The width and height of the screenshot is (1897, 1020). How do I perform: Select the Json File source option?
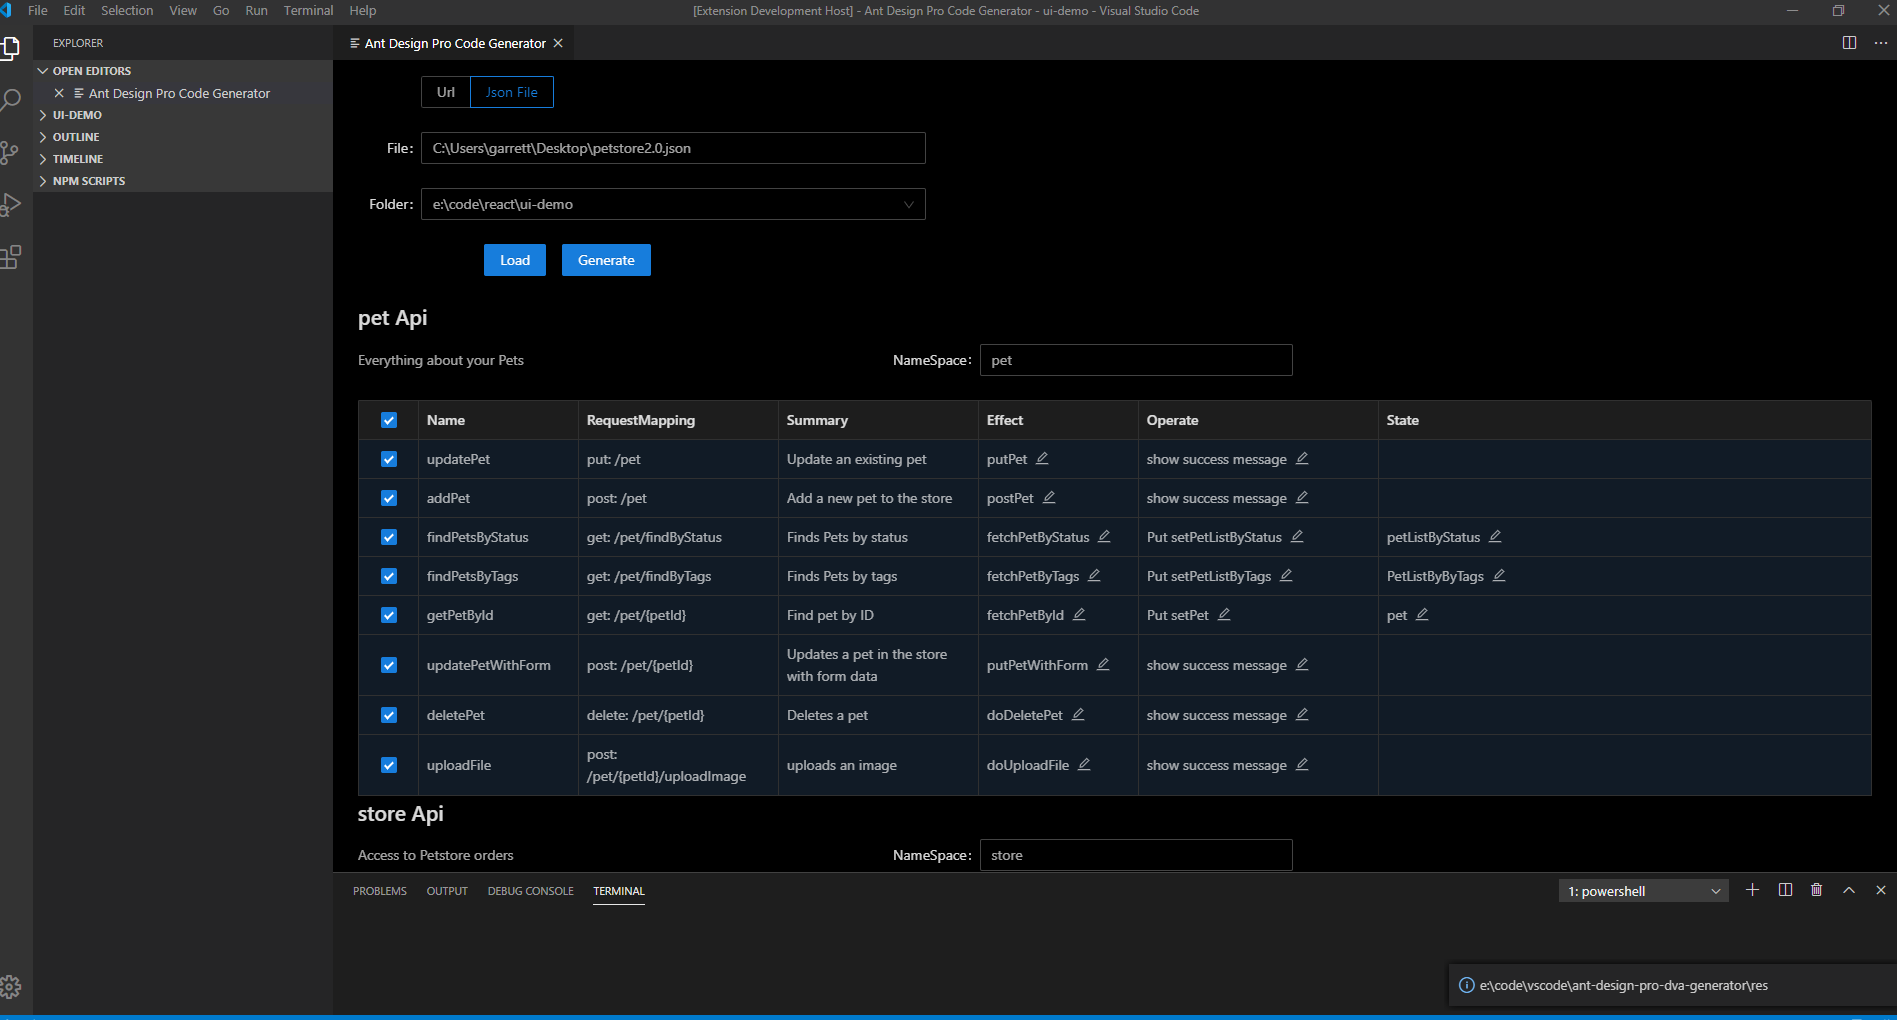[512, 92]
